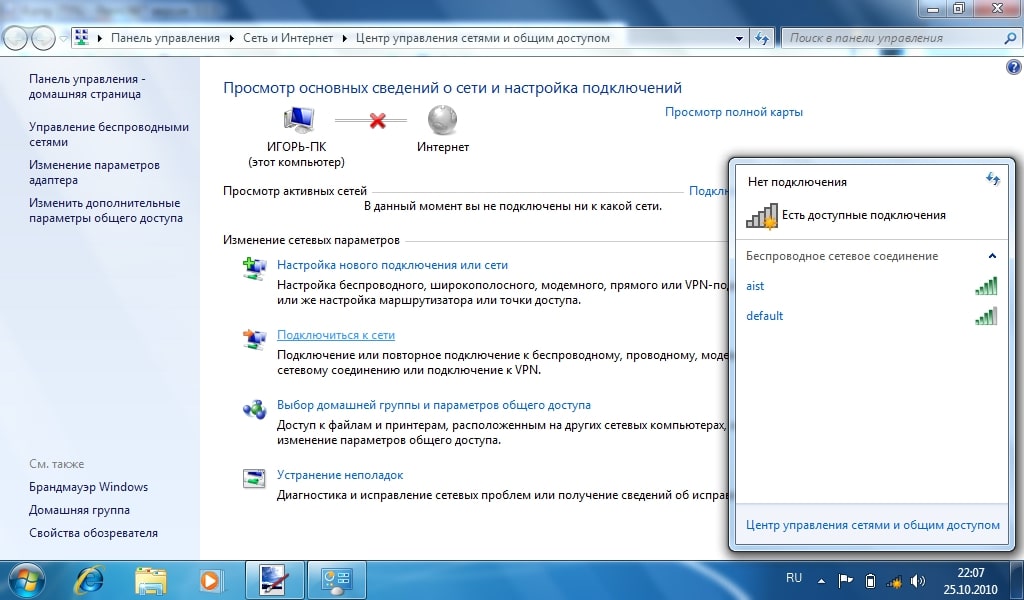Screen dimensions: 1024x600
Task: Collapse Беспроводное сетевое соединение section
Action: coord(992,256)
